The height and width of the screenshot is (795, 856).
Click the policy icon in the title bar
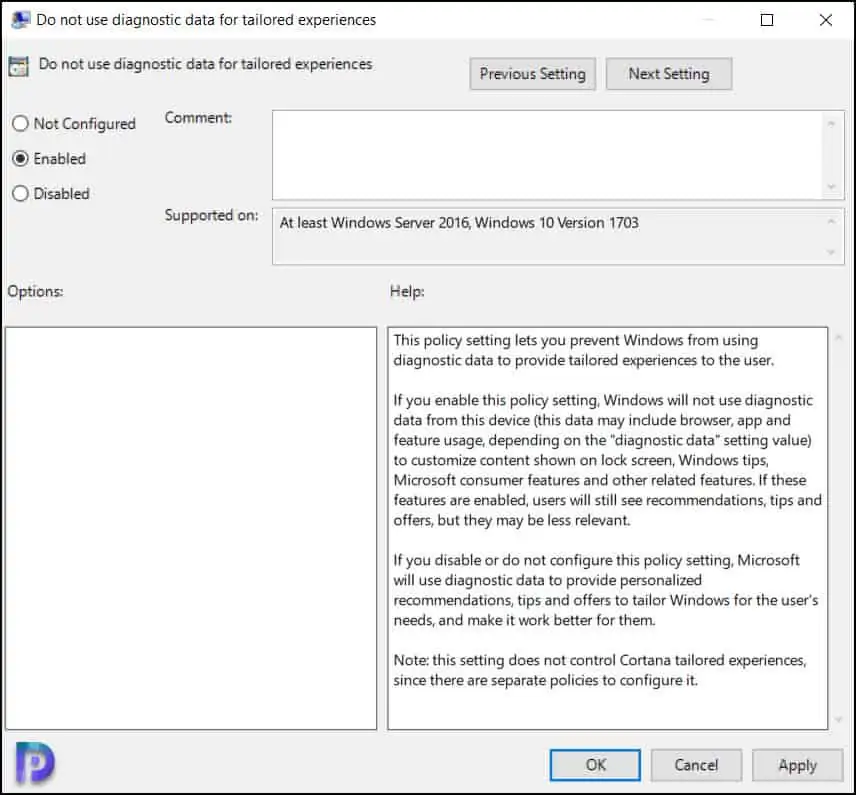(20, 20)
